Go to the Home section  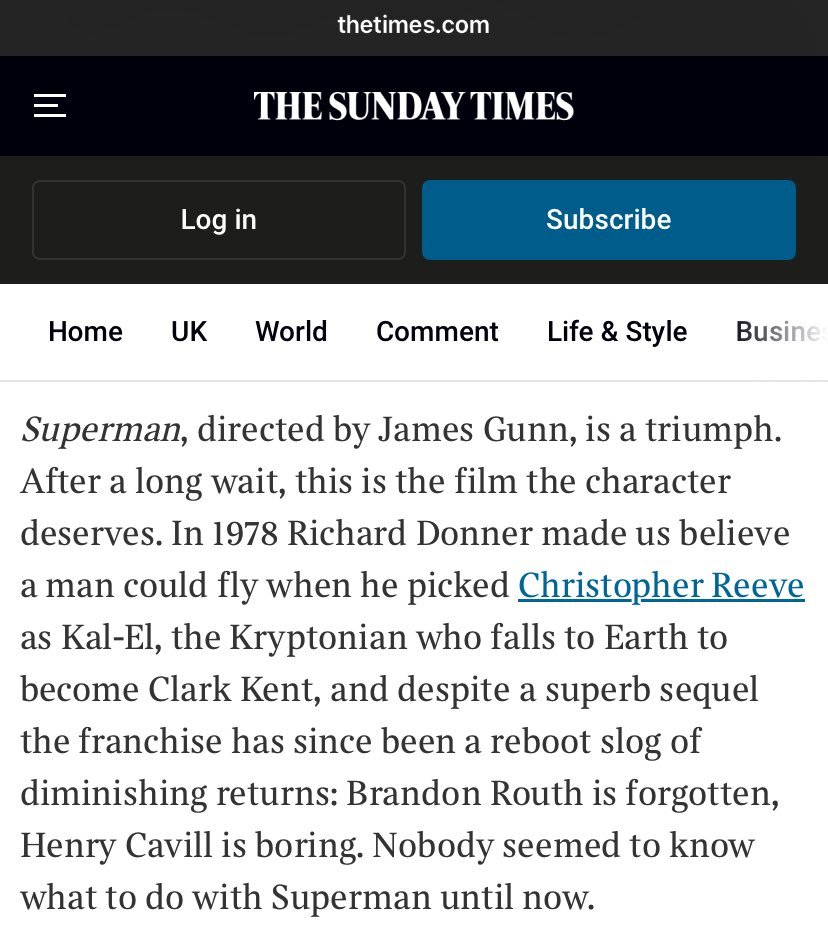click(x=85, y=332)
